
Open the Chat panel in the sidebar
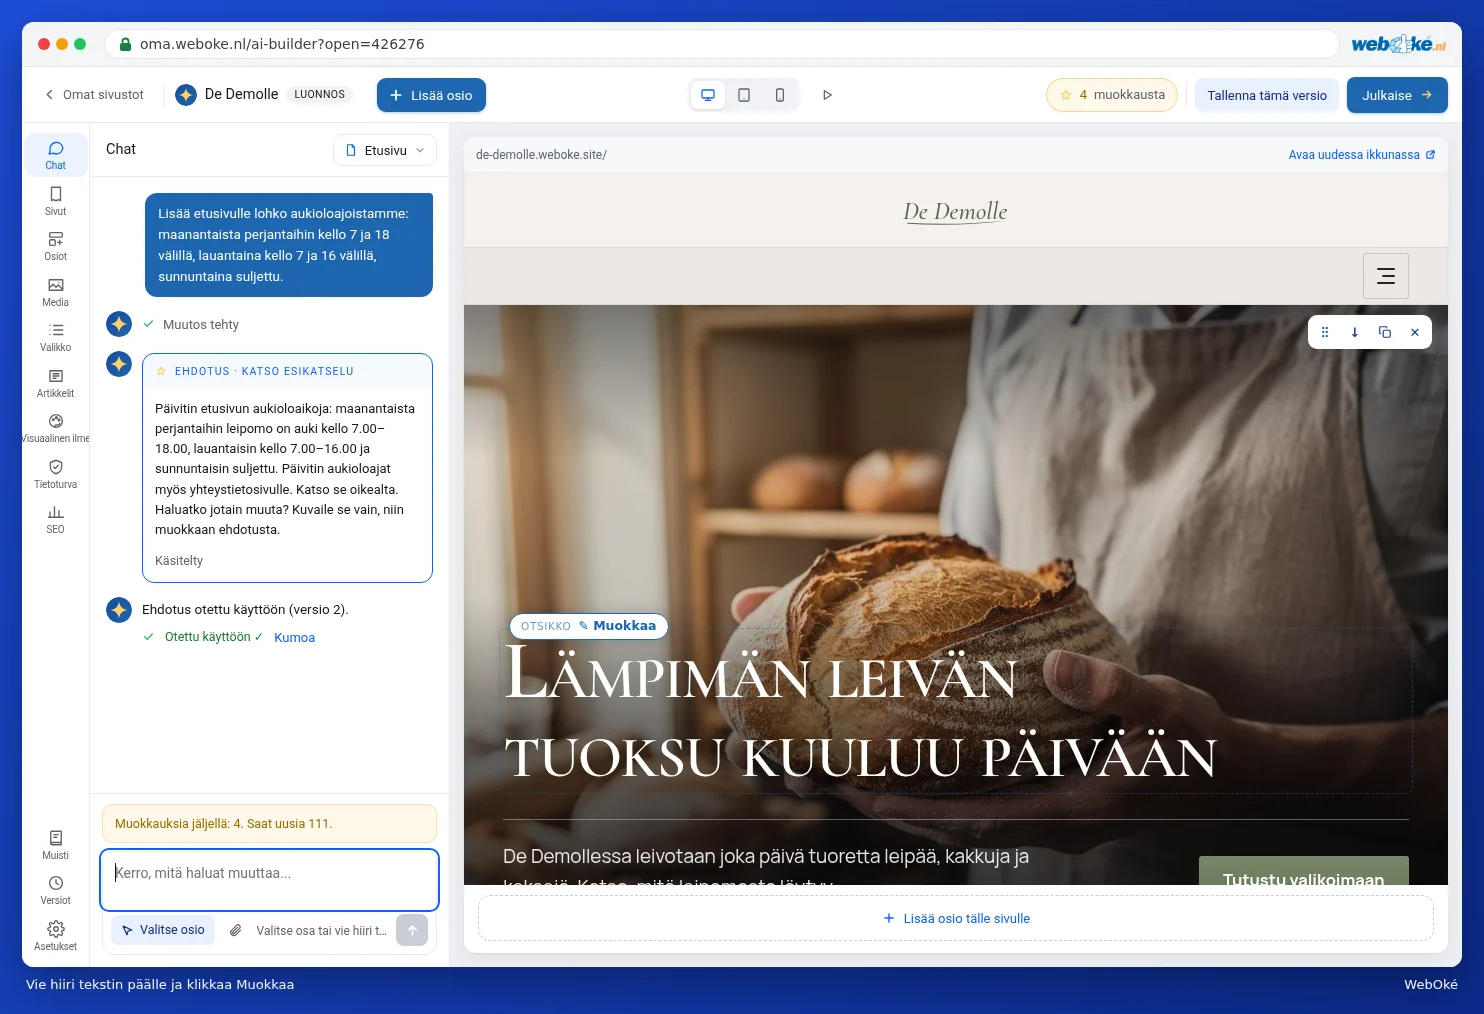tap(56, 155)
